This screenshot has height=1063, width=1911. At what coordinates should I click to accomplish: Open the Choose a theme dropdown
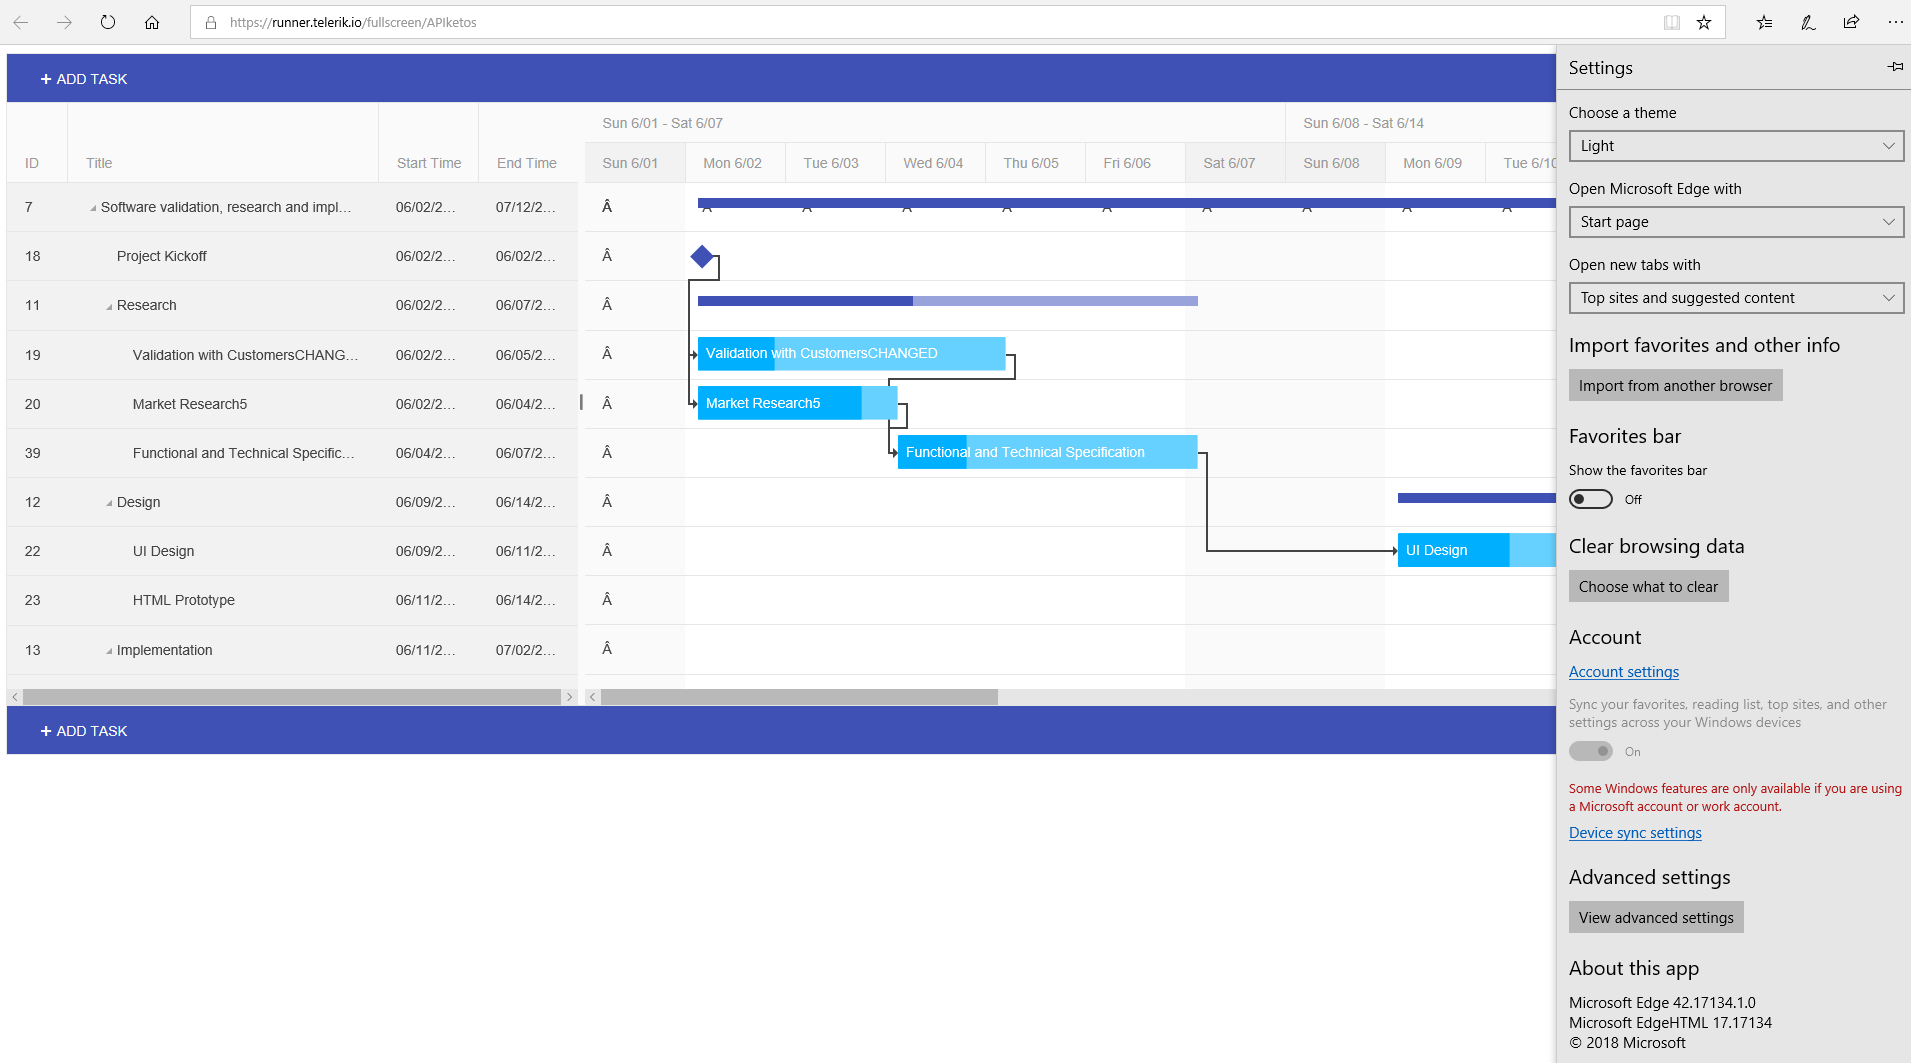(1735, 145)
